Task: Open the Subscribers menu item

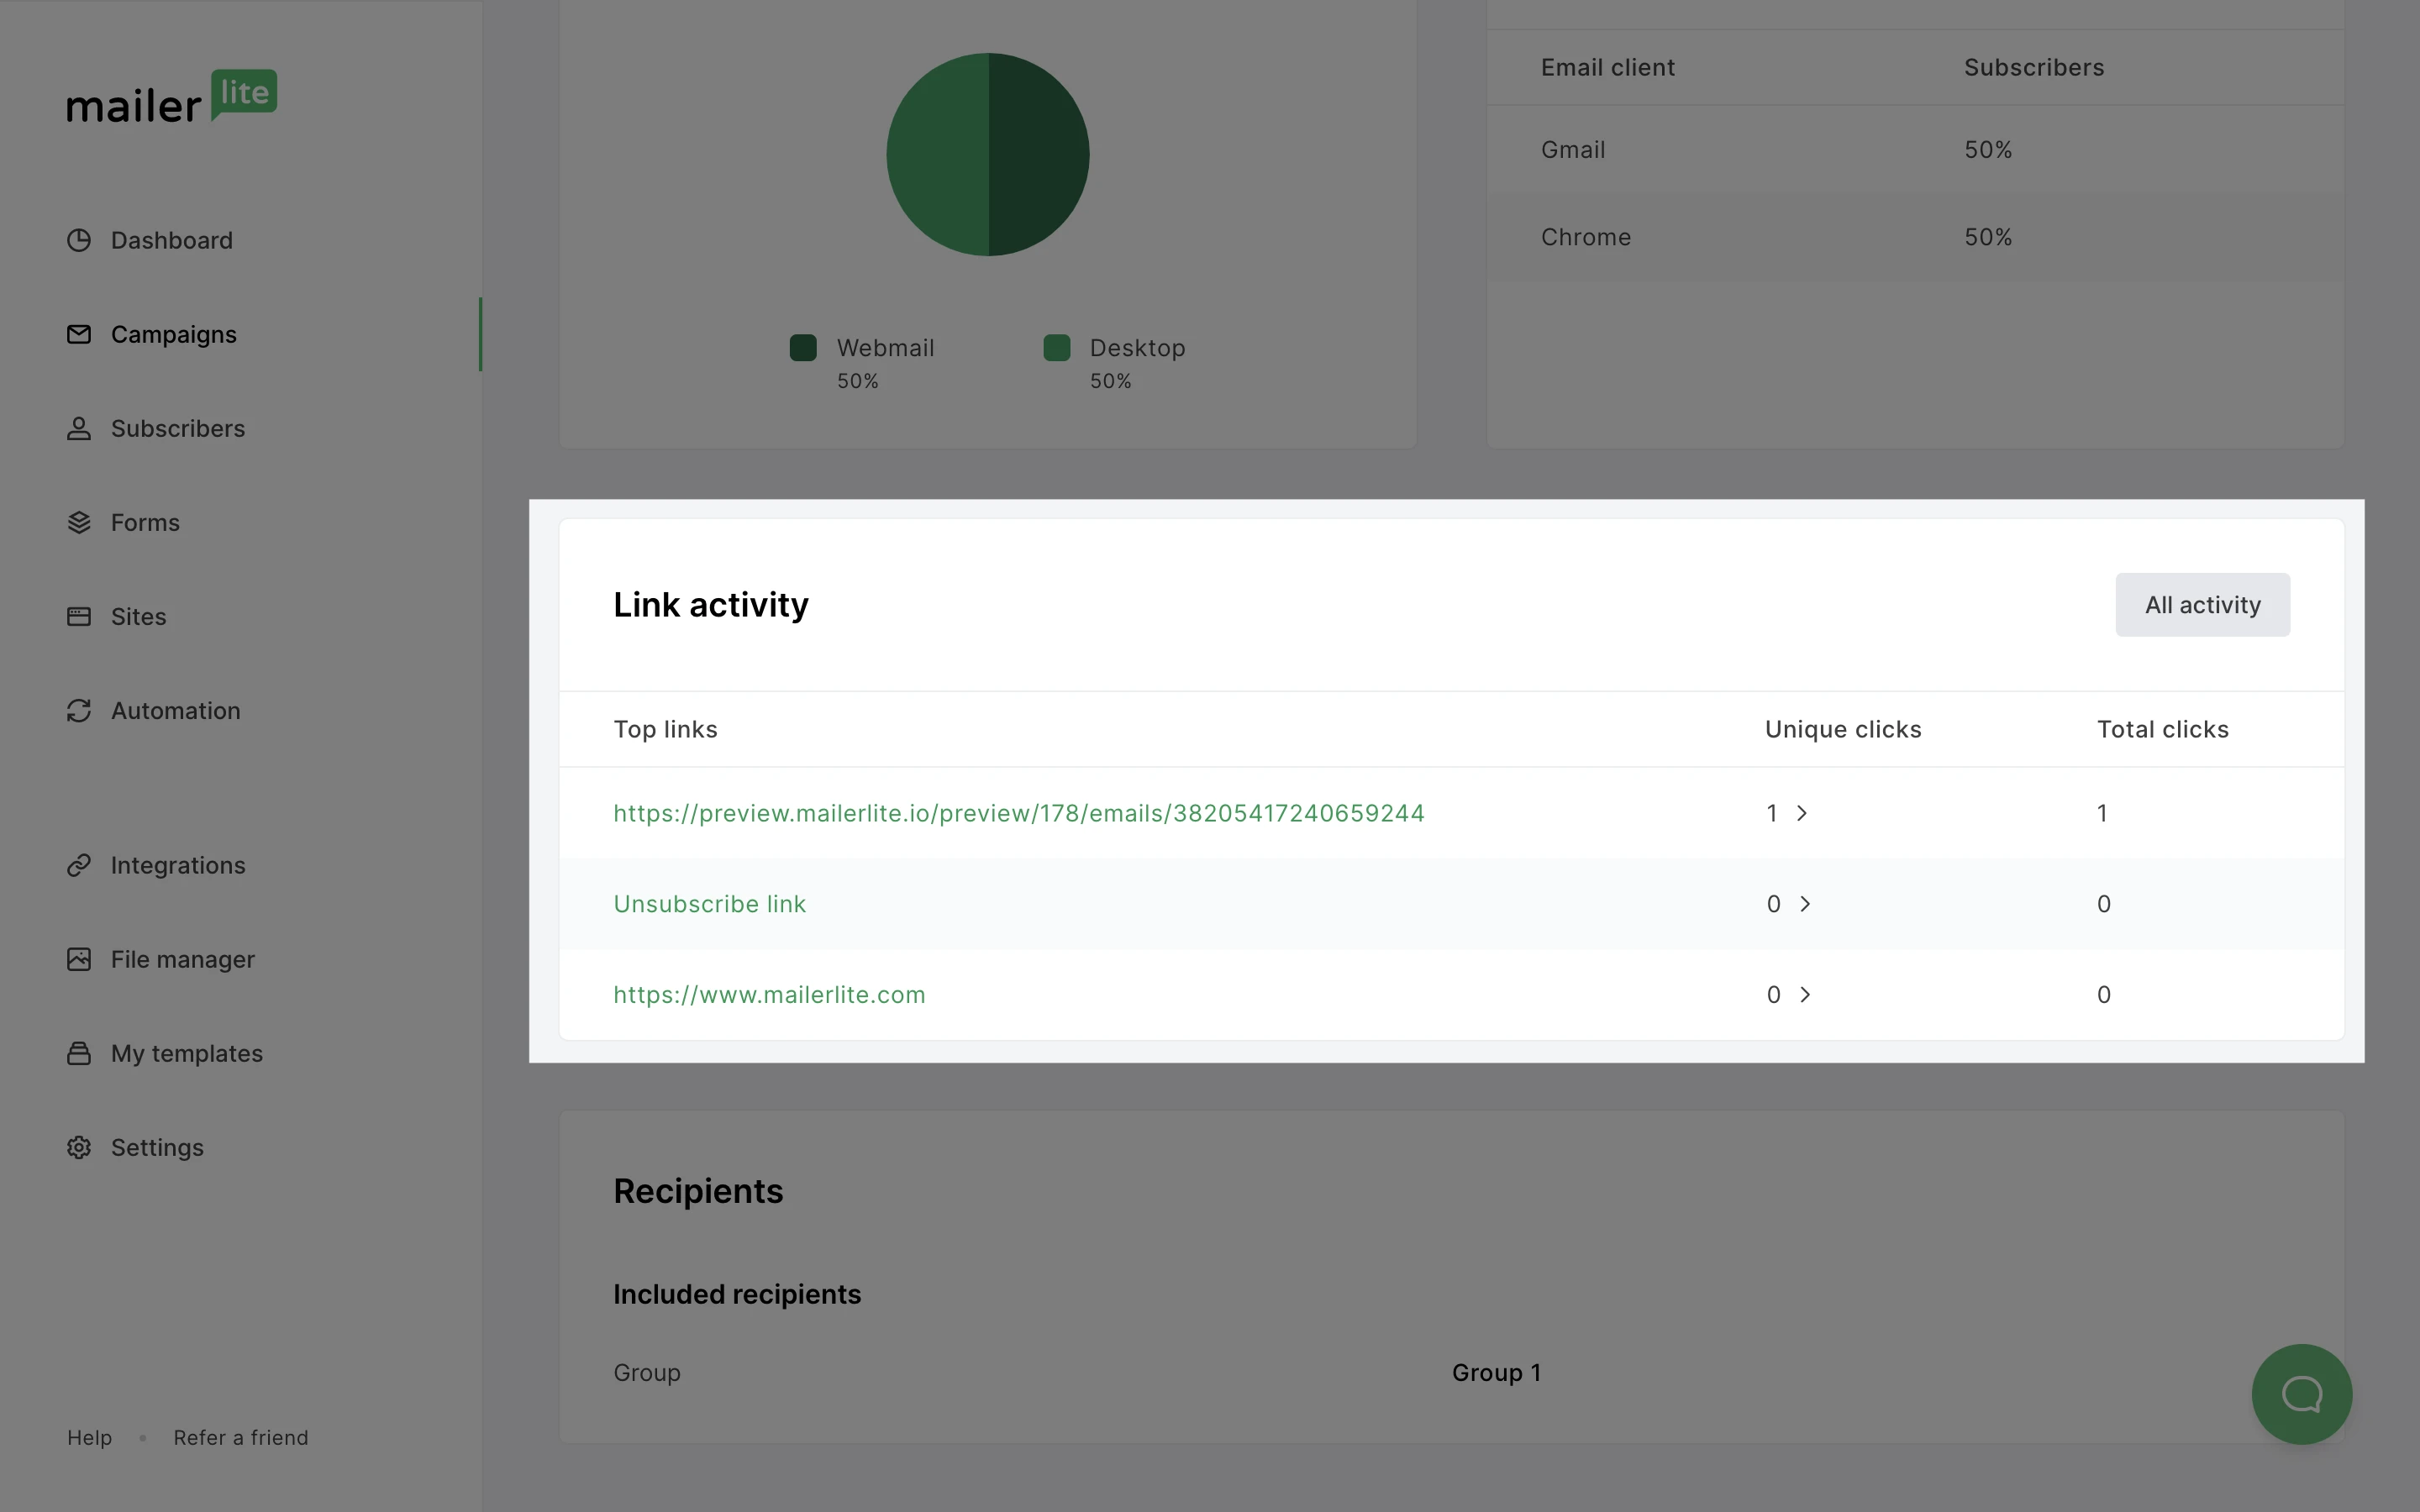Action: tap(177, 428)
